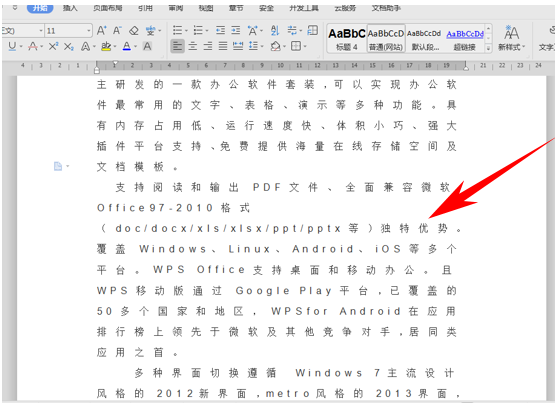Switch to the 开始 (Home) tab

(40, 7)
